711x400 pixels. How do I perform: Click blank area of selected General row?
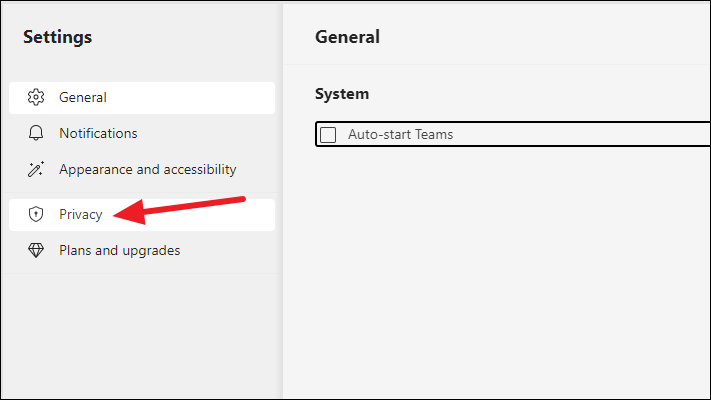[190, 98]
